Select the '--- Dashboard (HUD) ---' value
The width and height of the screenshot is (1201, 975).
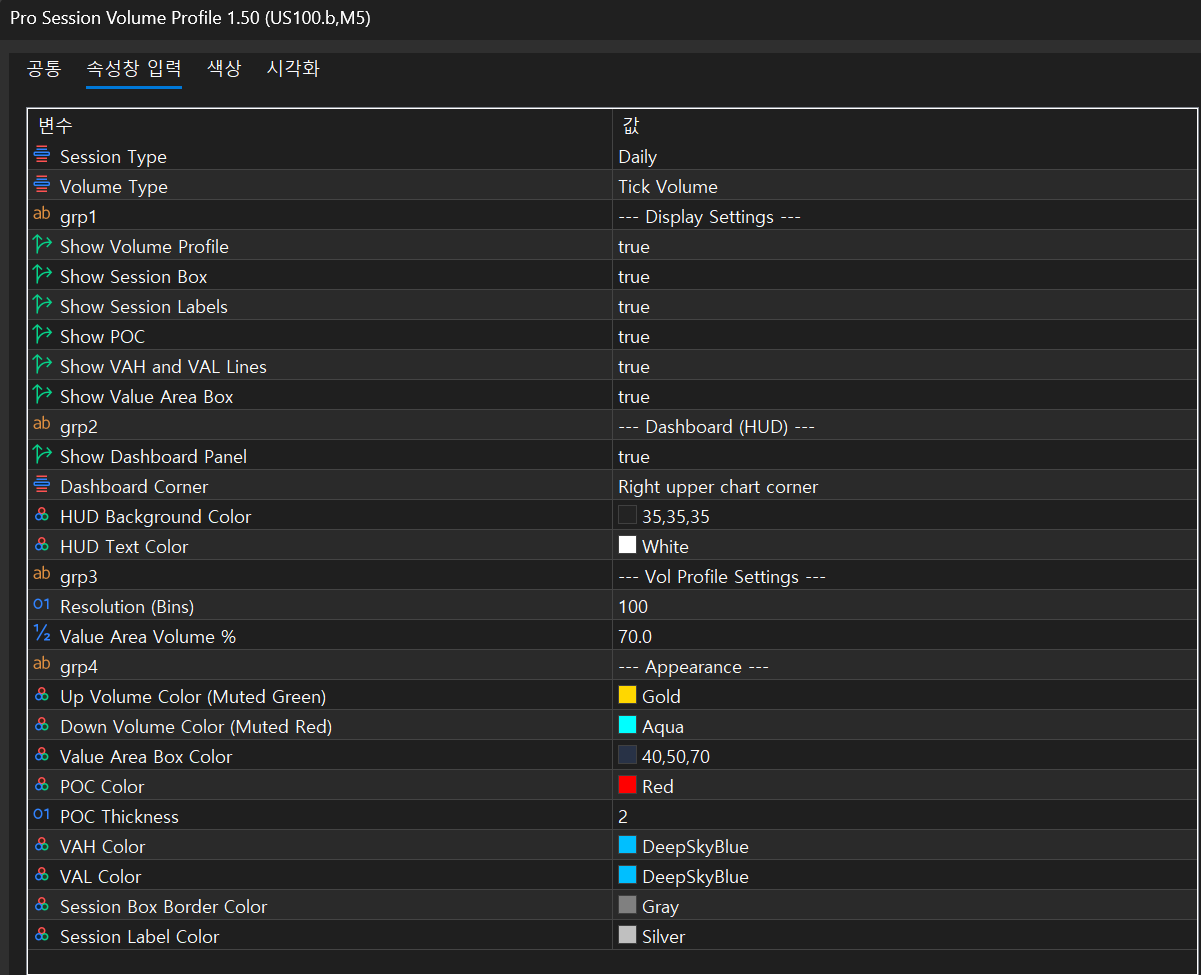click(717, 427)
